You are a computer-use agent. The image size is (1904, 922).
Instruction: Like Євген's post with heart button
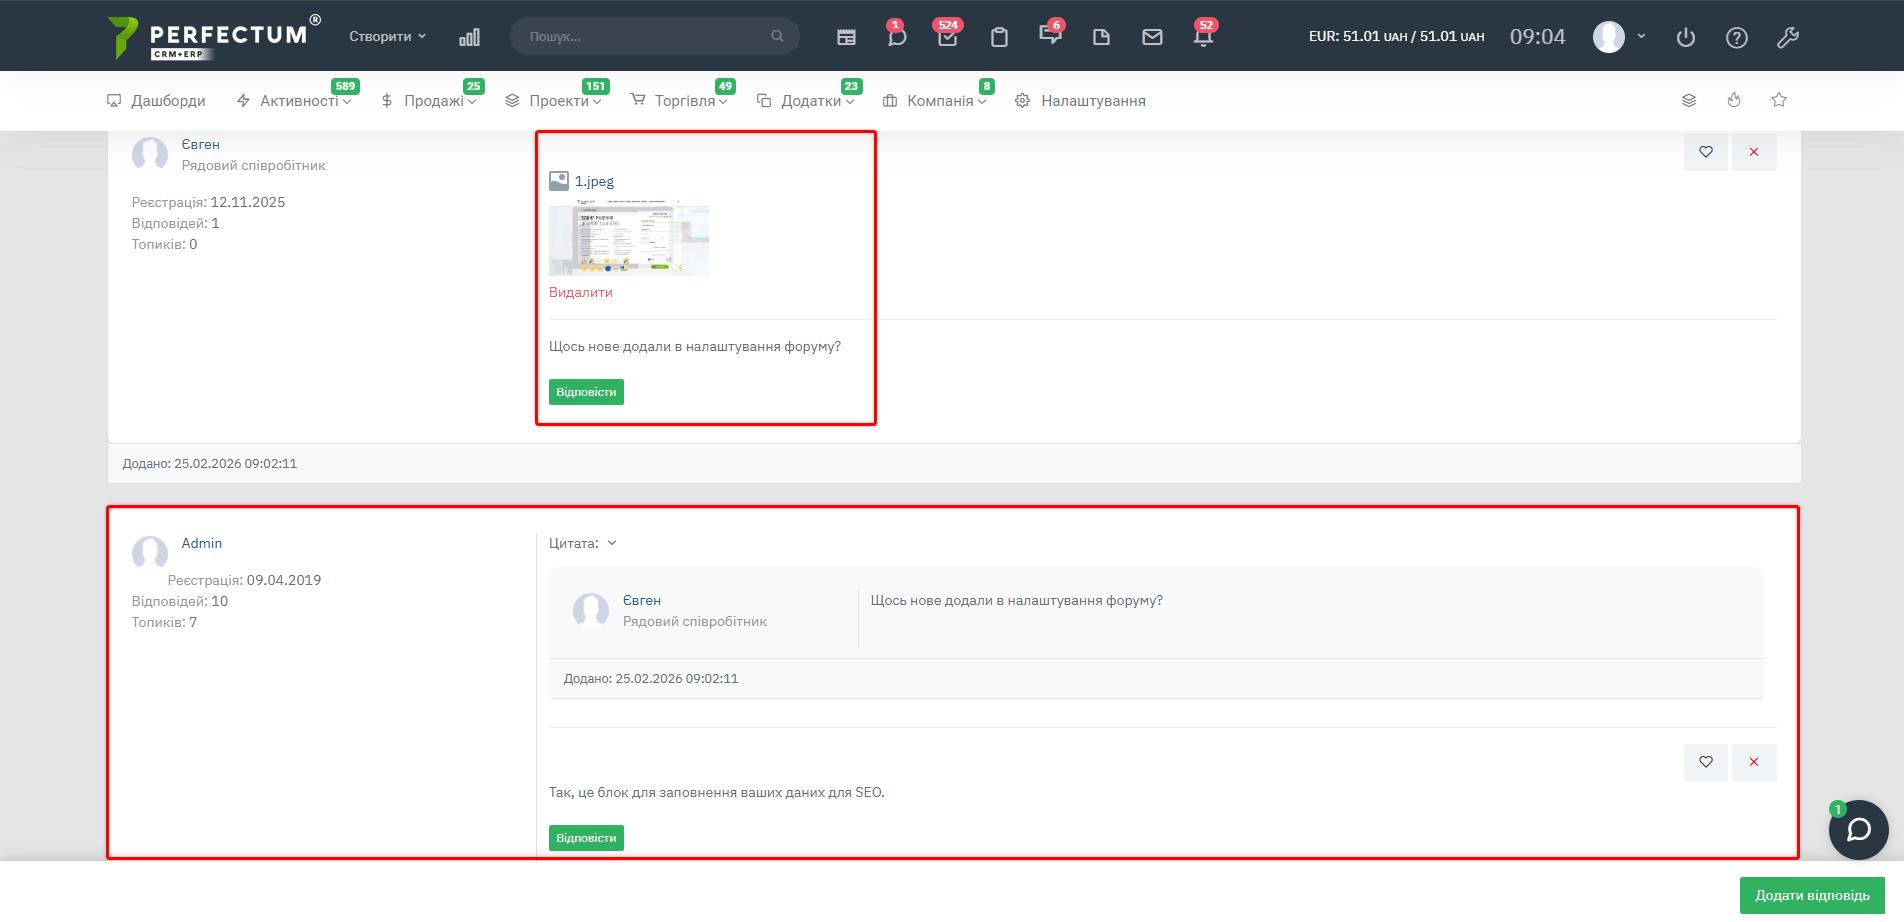[1706, 152]
